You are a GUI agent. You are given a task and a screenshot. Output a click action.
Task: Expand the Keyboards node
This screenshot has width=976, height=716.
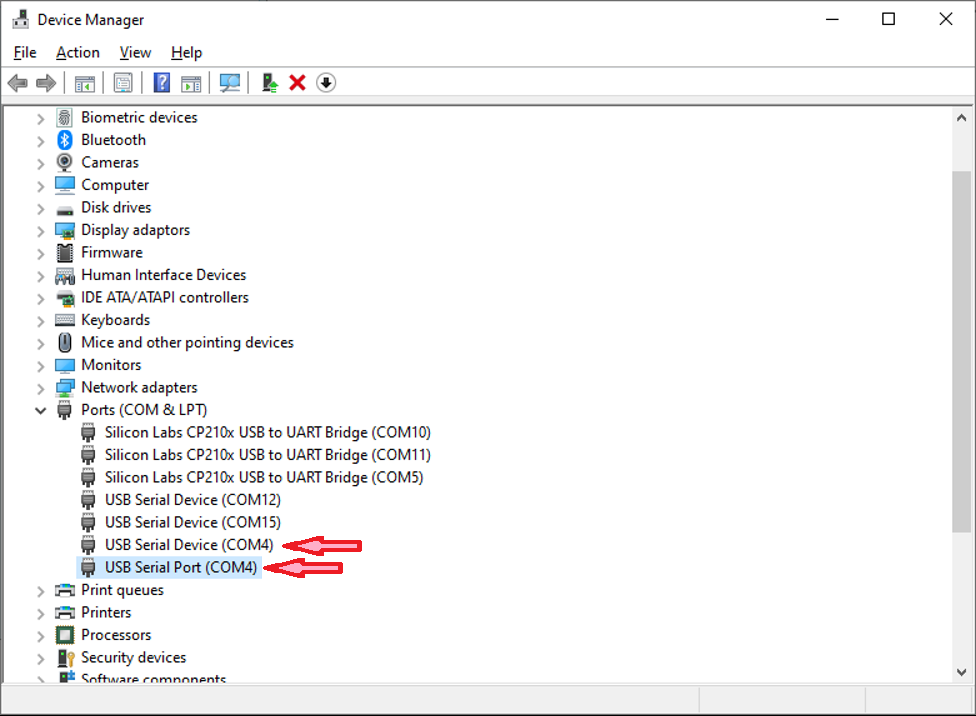40,321
